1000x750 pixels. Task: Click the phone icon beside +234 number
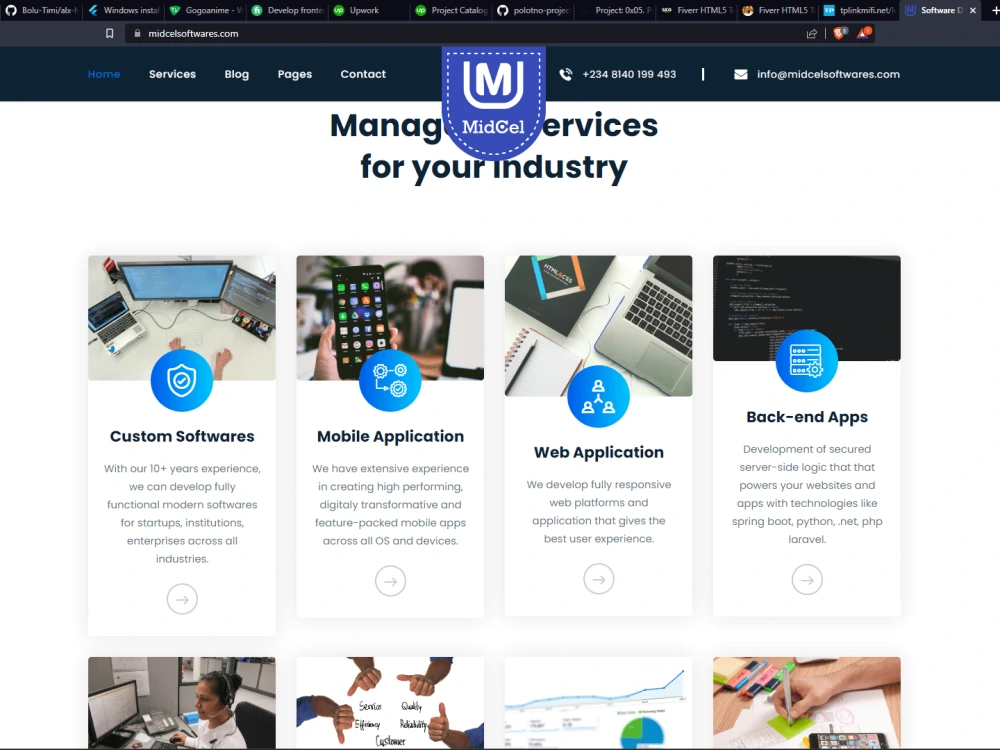pos(566,75)
